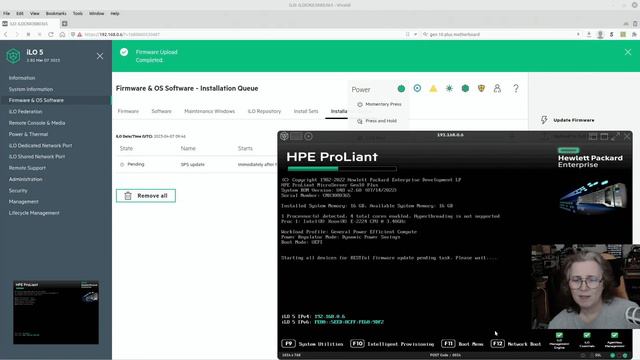640x360 pixels.
Task: Open the search engine dropdown arrow
Action: [416, 35]
